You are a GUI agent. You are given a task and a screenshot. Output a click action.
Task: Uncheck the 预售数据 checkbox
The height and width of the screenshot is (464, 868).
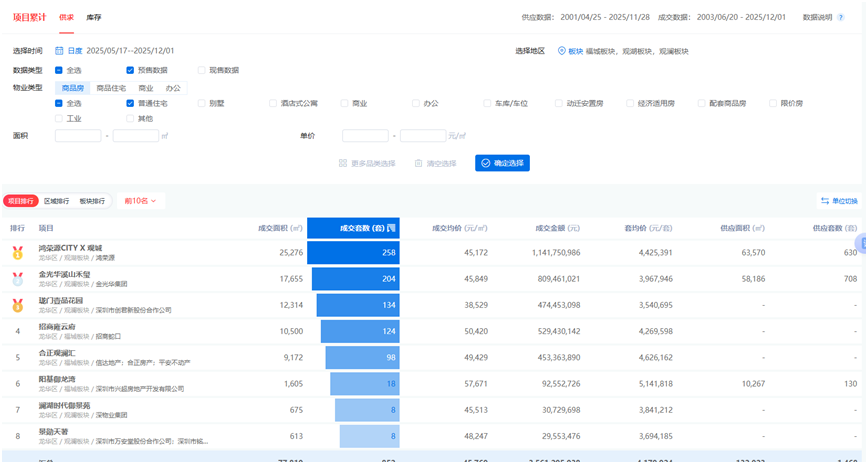(x=130, y=70)
